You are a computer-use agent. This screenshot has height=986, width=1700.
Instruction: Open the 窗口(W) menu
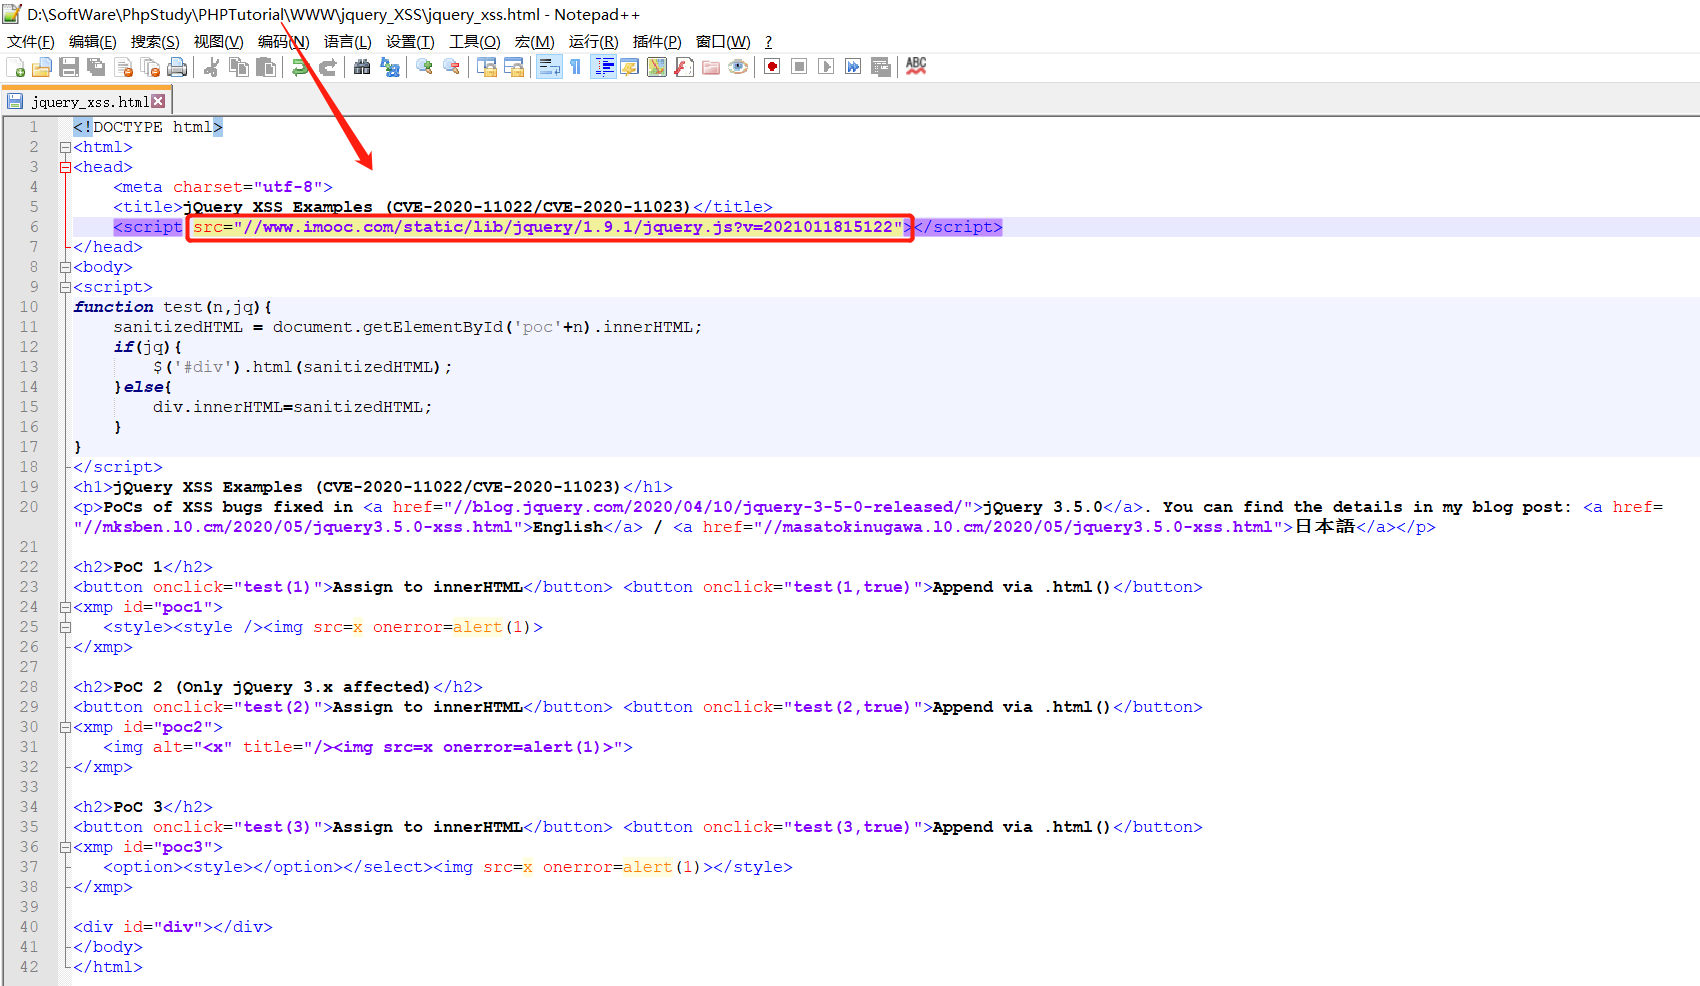[x=723, y=42]
